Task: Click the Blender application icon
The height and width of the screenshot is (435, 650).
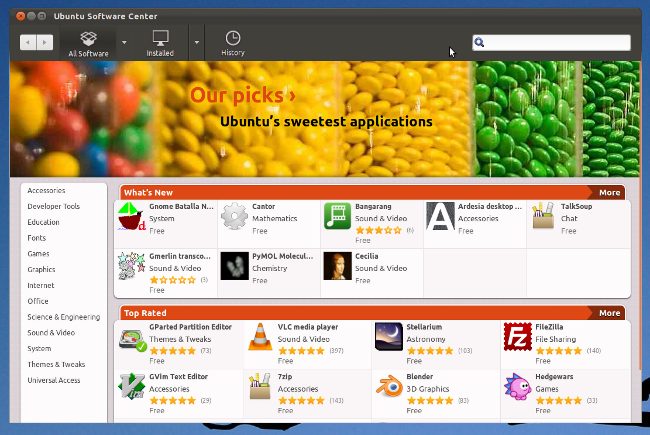Action: [x=389, y=386]
